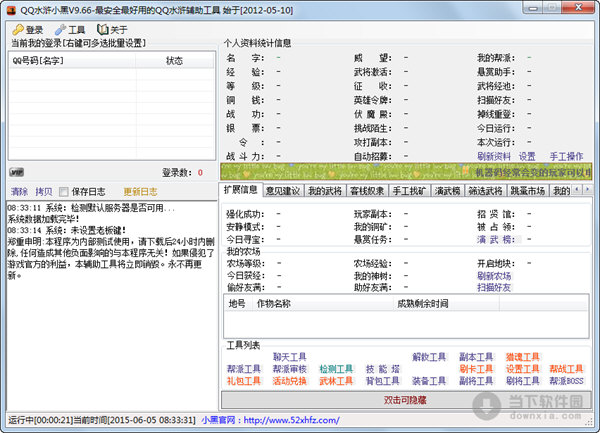
Task: Click the 手工操作 link
Action: pos(566,156)
